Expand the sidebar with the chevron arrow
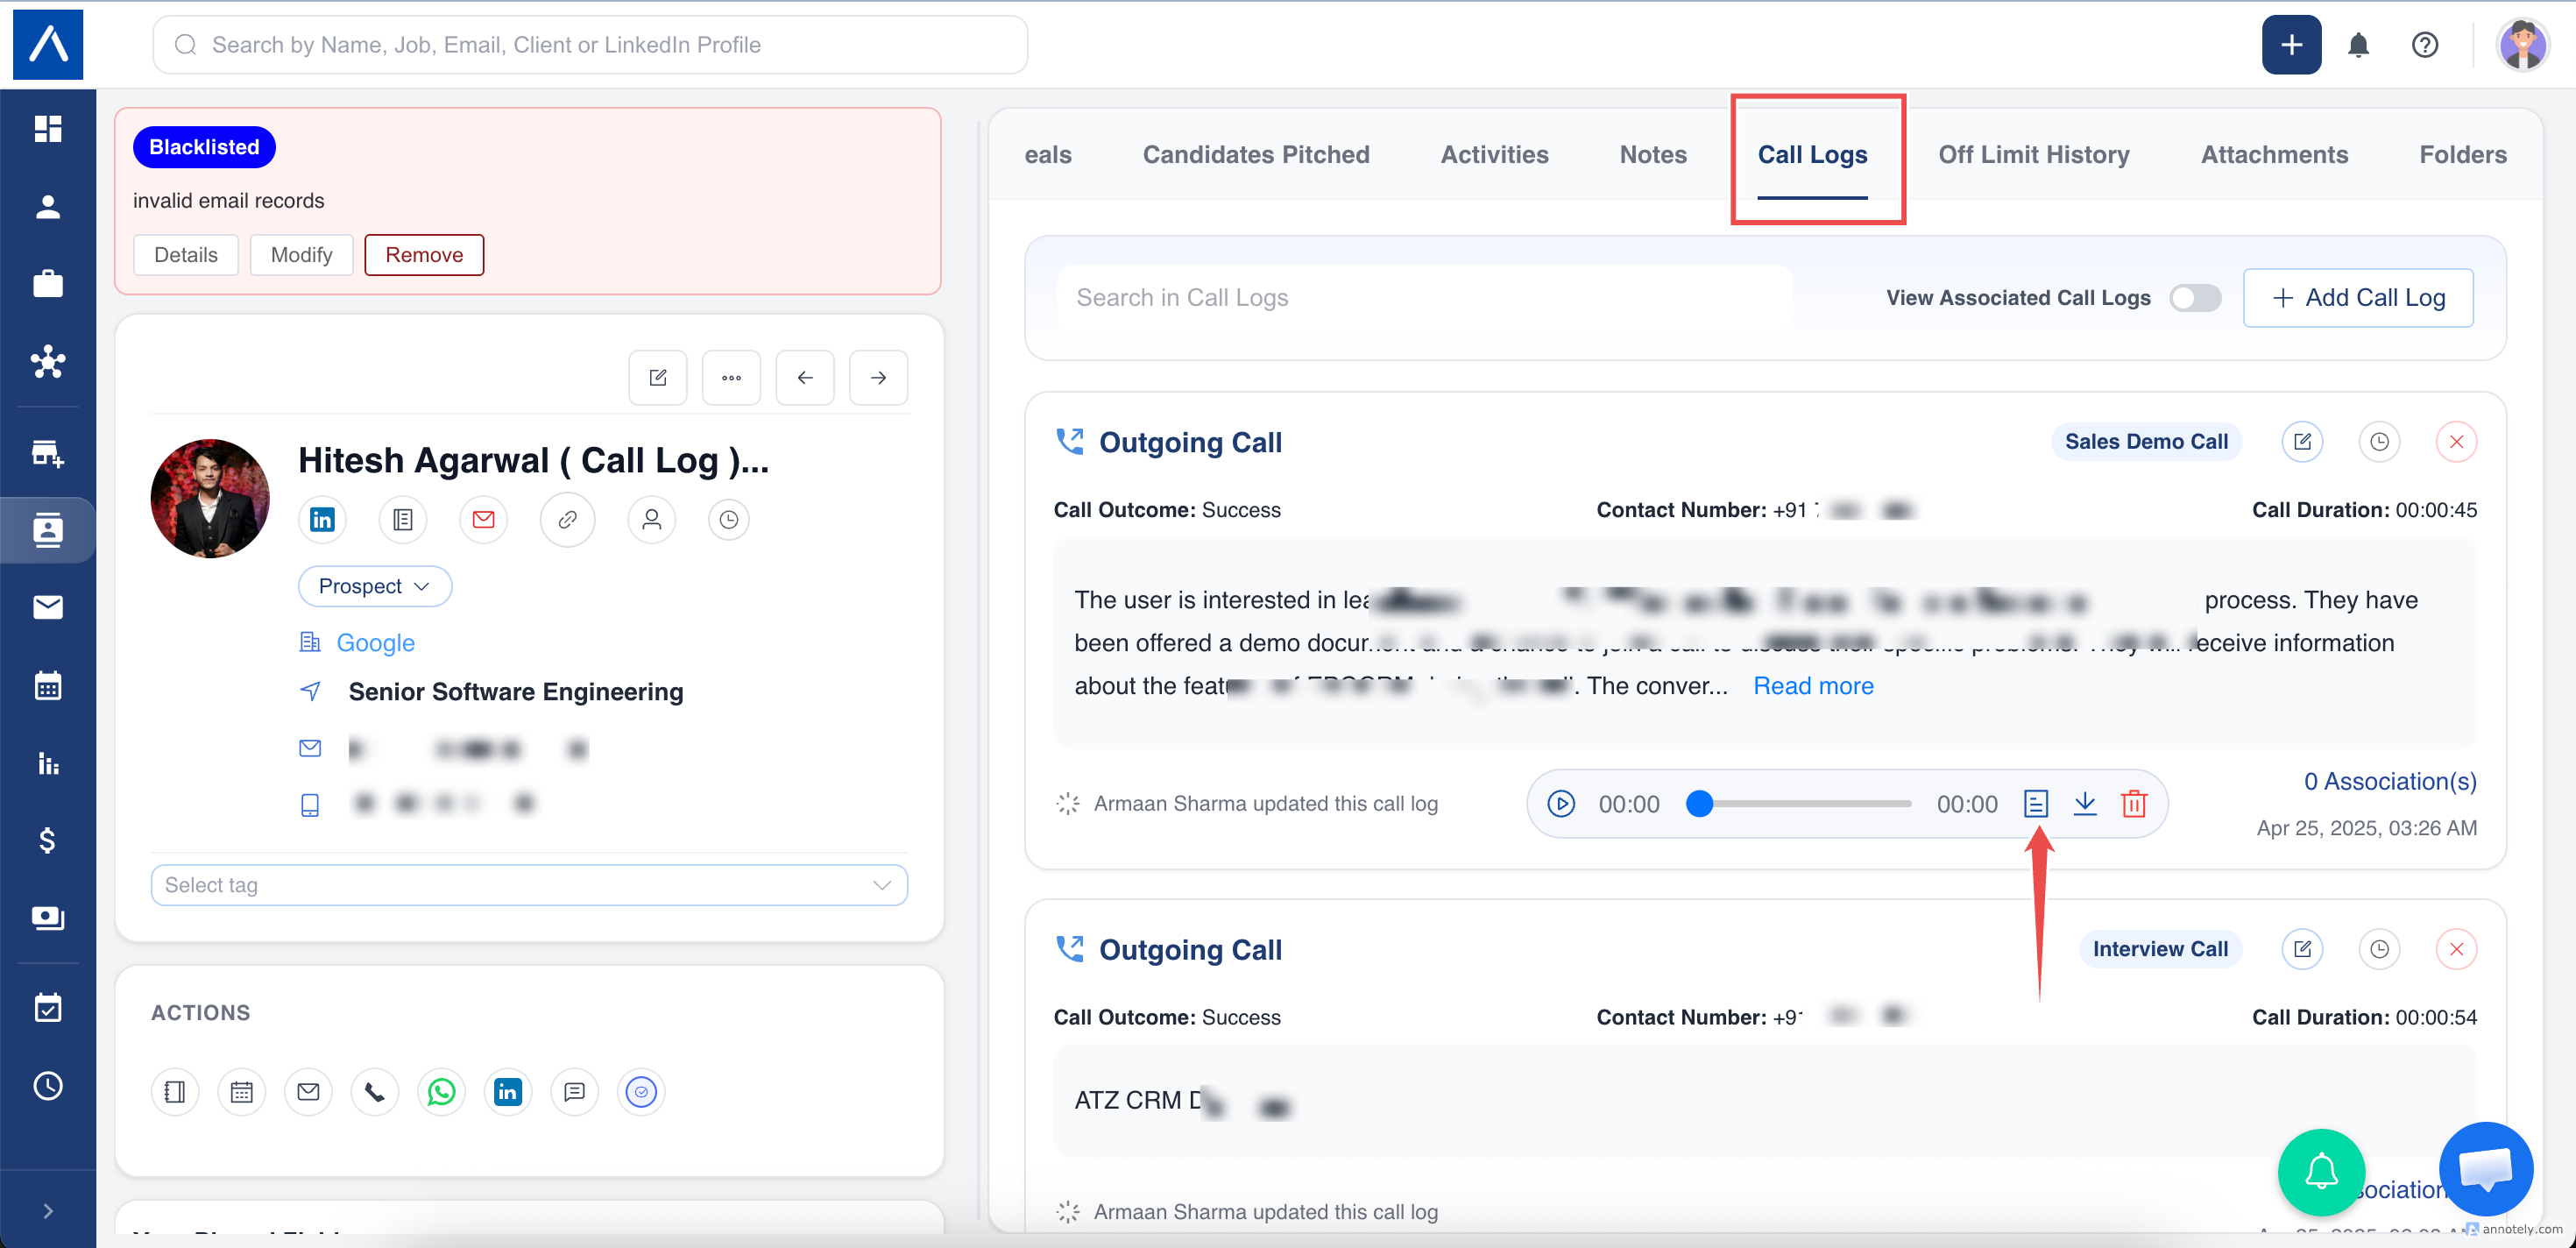The image size is (2576, 1248). pos(48,1211)
